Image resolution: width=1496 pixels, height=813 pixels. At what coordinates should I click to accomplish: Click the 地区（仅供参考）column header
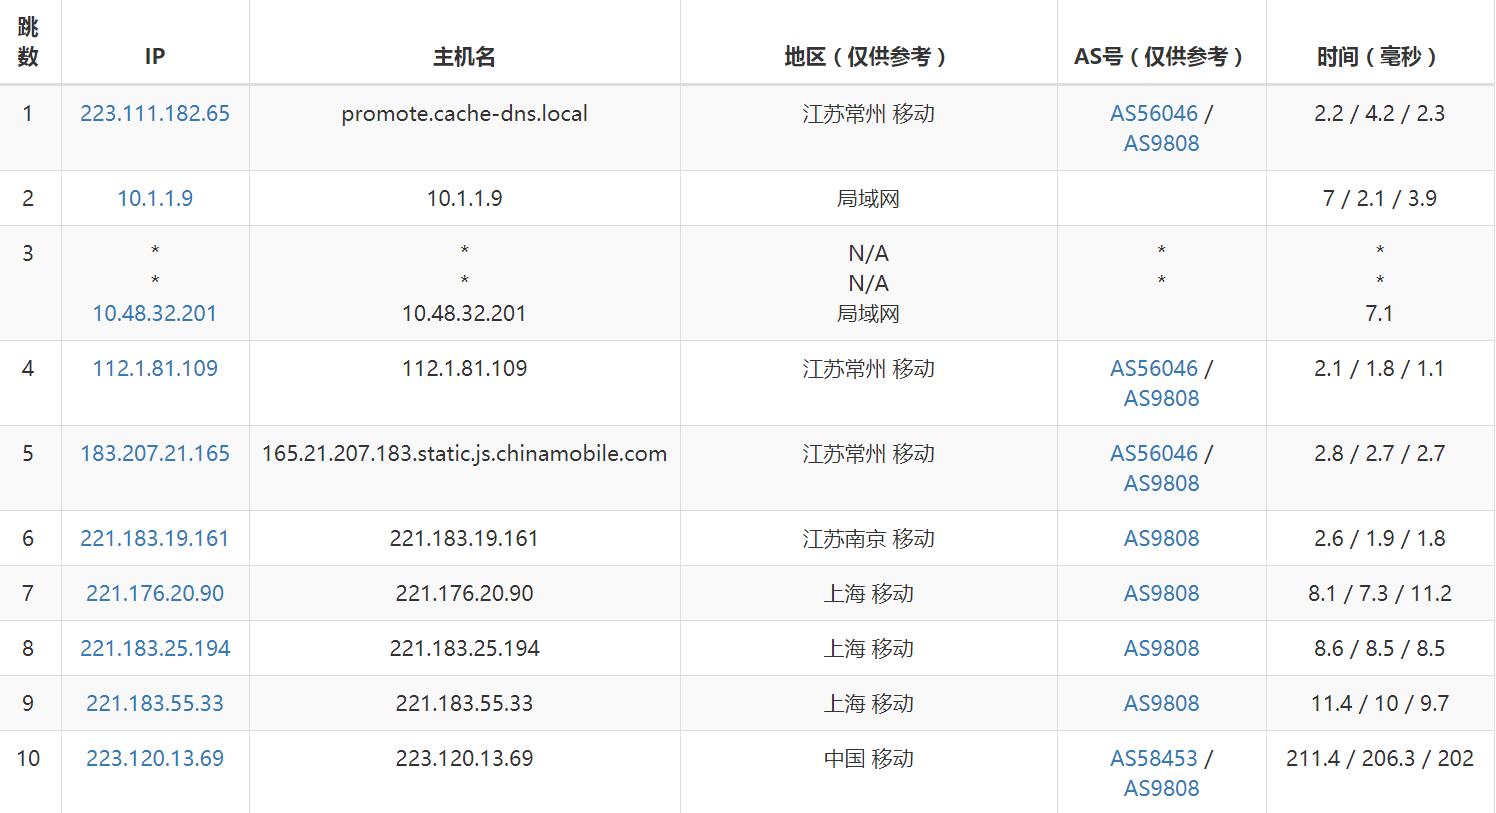click(x=868, y=56)
